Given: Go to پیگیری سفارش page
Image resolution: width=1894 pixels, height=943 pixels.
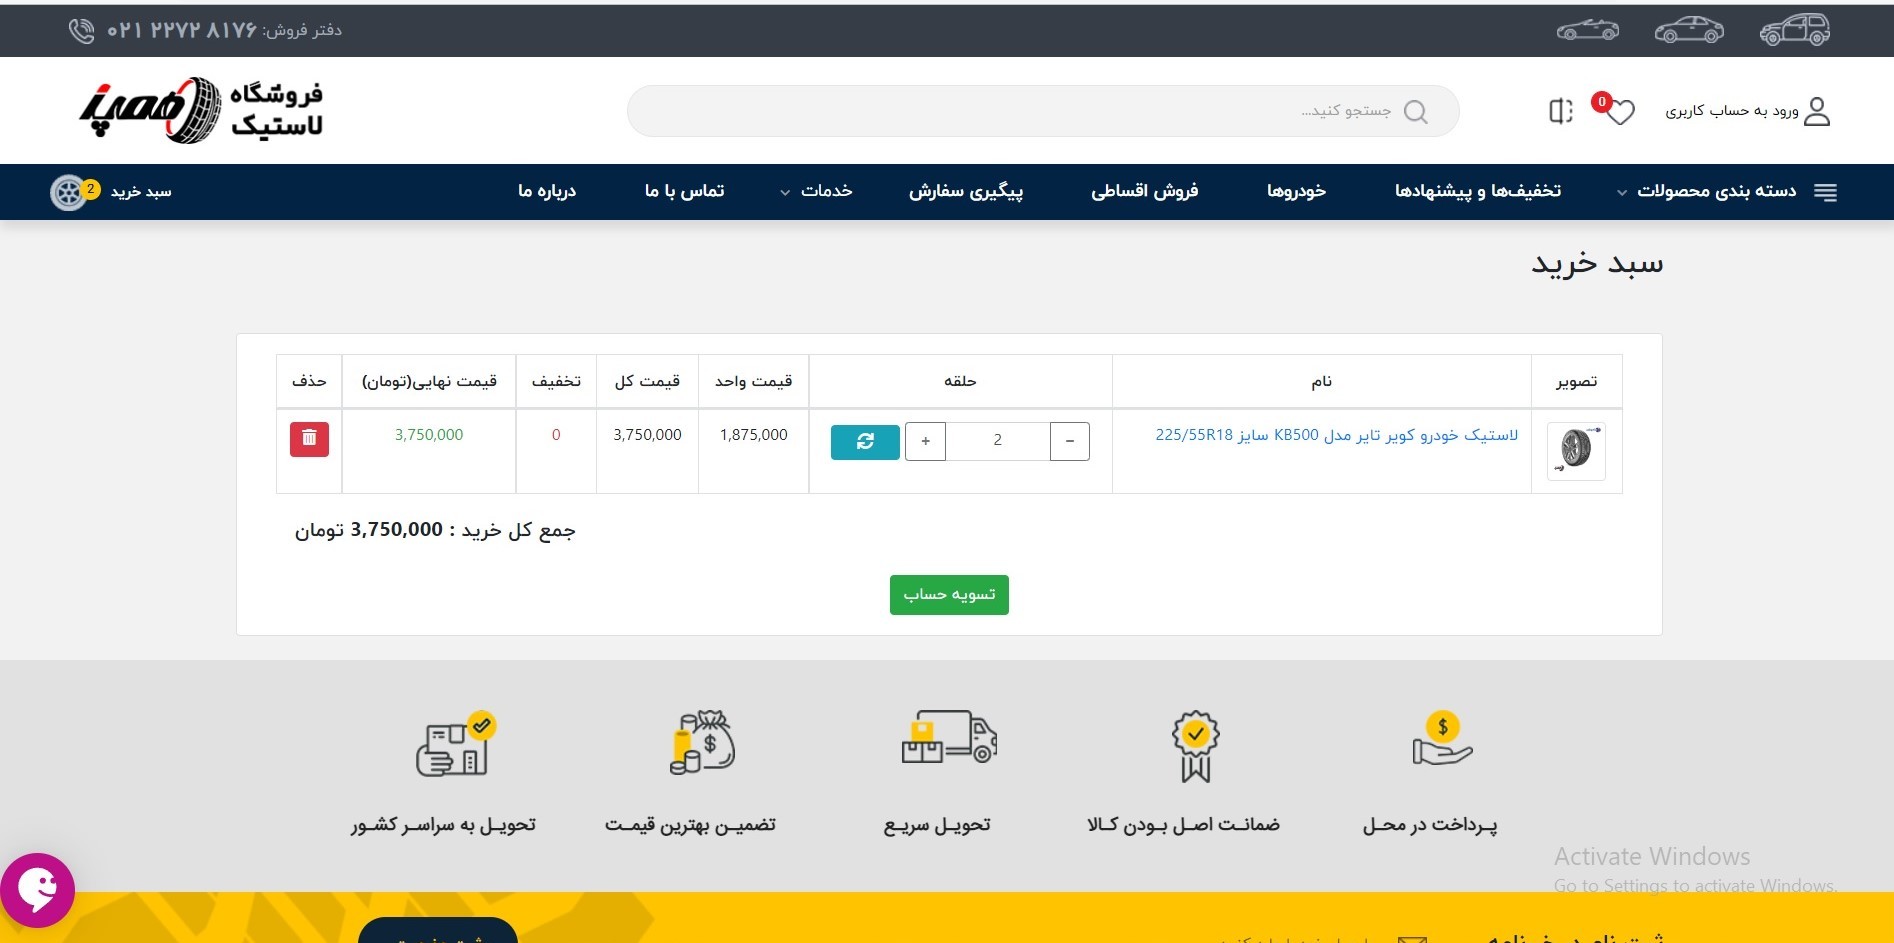Looking at the screenshot, I should (x=965, y=191).
